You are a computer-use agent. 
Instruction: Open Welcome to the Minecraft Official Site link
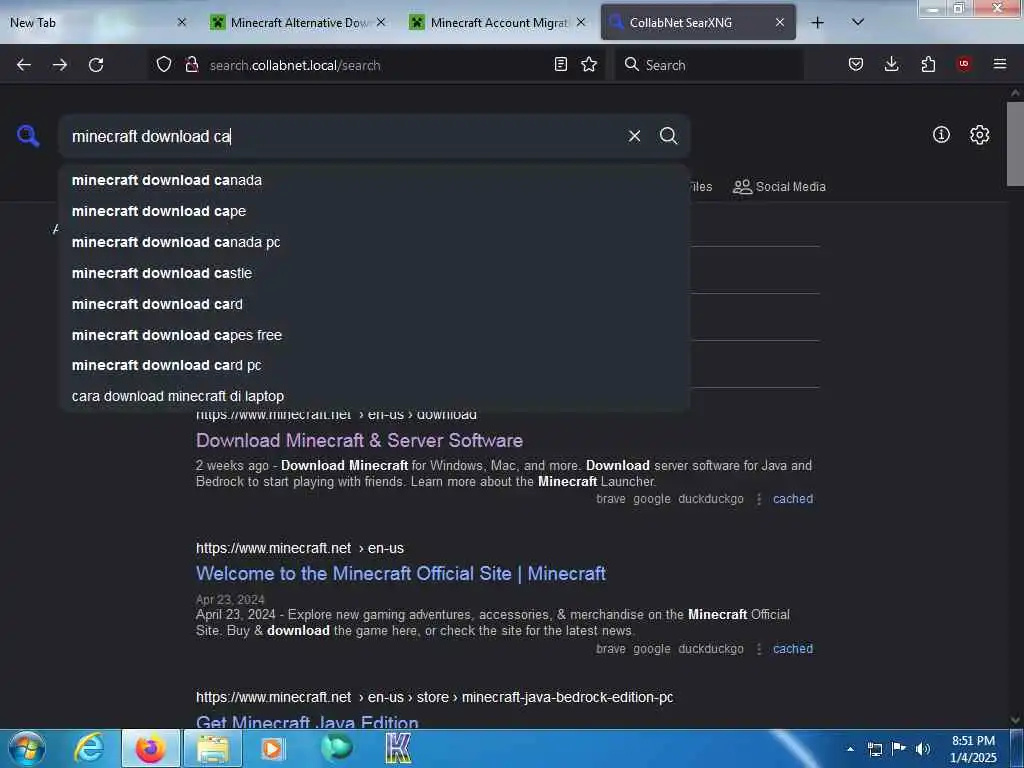coord(400,573)
